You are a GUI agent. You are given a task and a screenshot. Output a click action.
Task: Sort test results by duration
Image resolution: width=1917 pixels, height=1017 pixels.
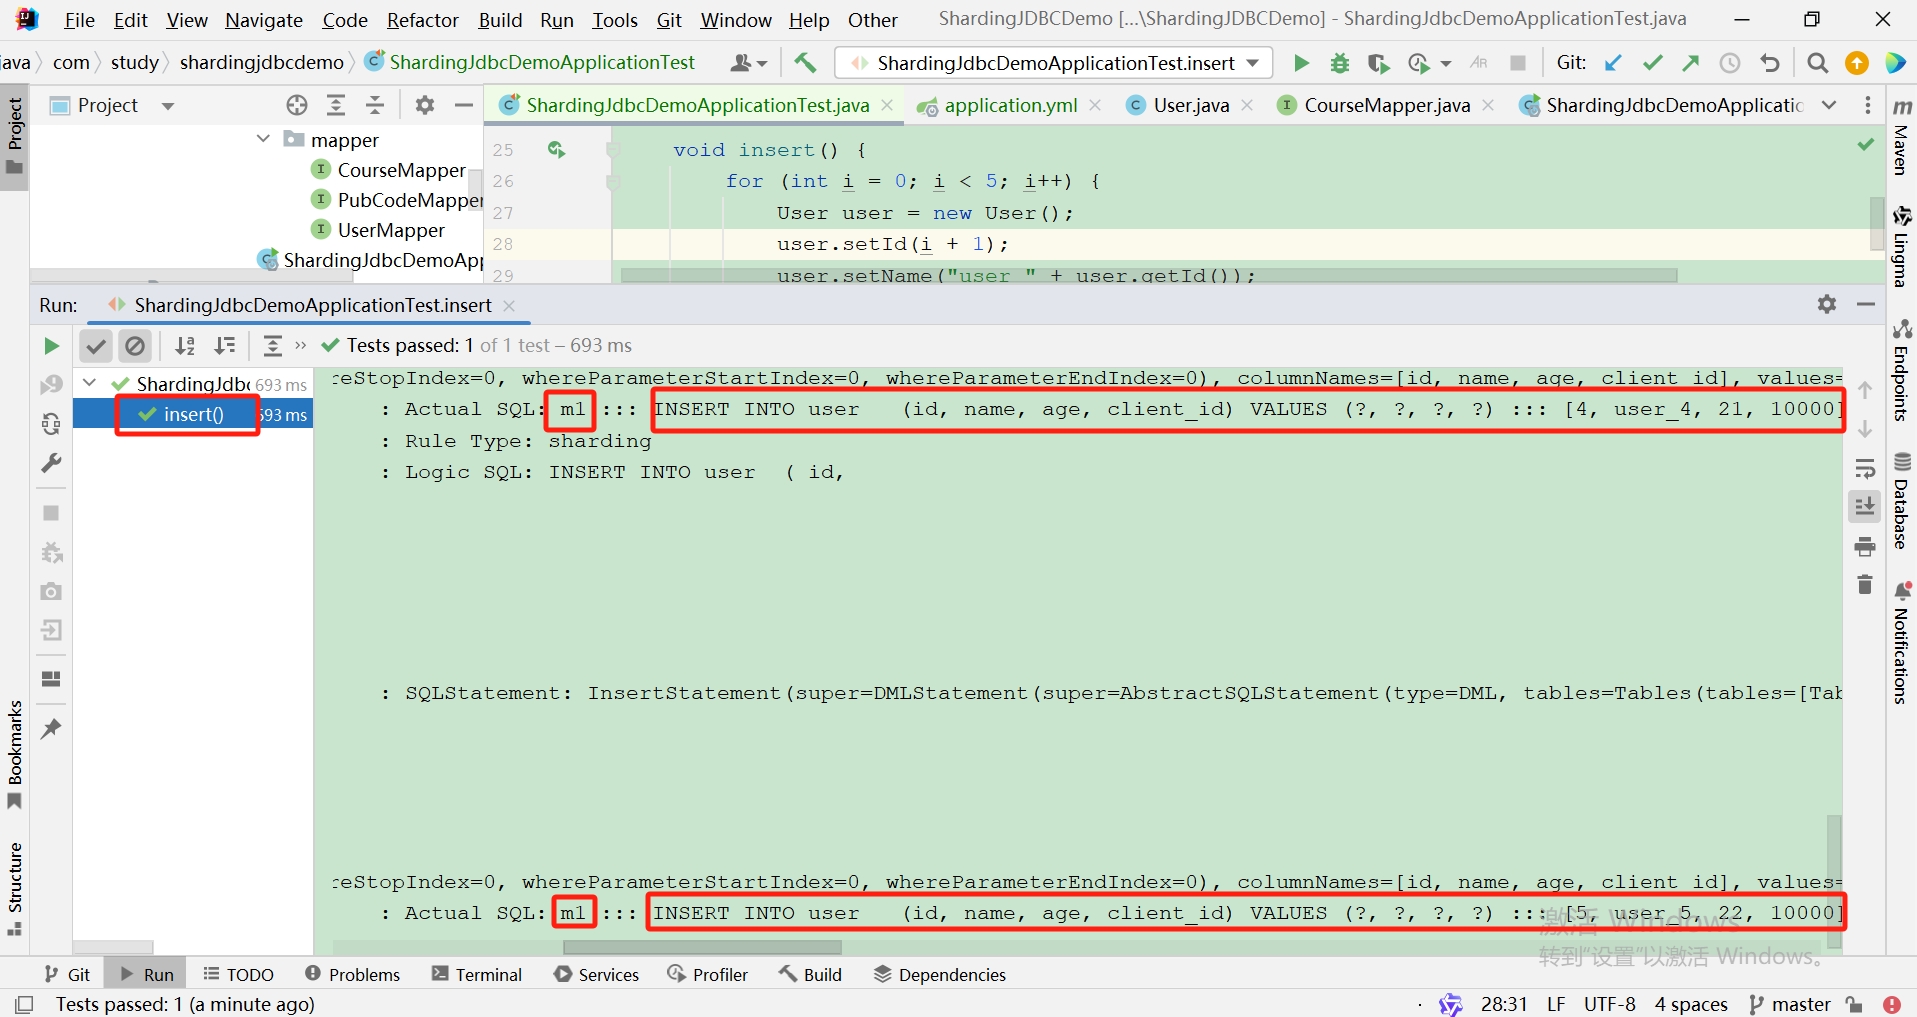(225, 346)
